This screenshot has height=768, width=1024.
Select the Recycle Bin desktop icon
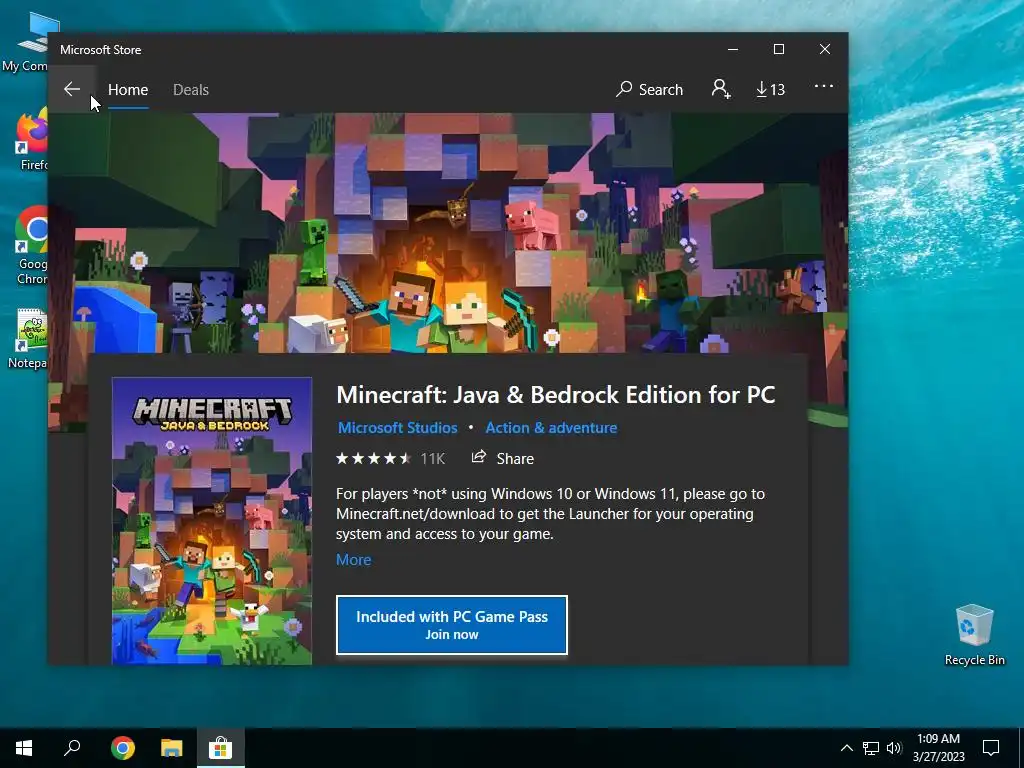coord(974,635)
